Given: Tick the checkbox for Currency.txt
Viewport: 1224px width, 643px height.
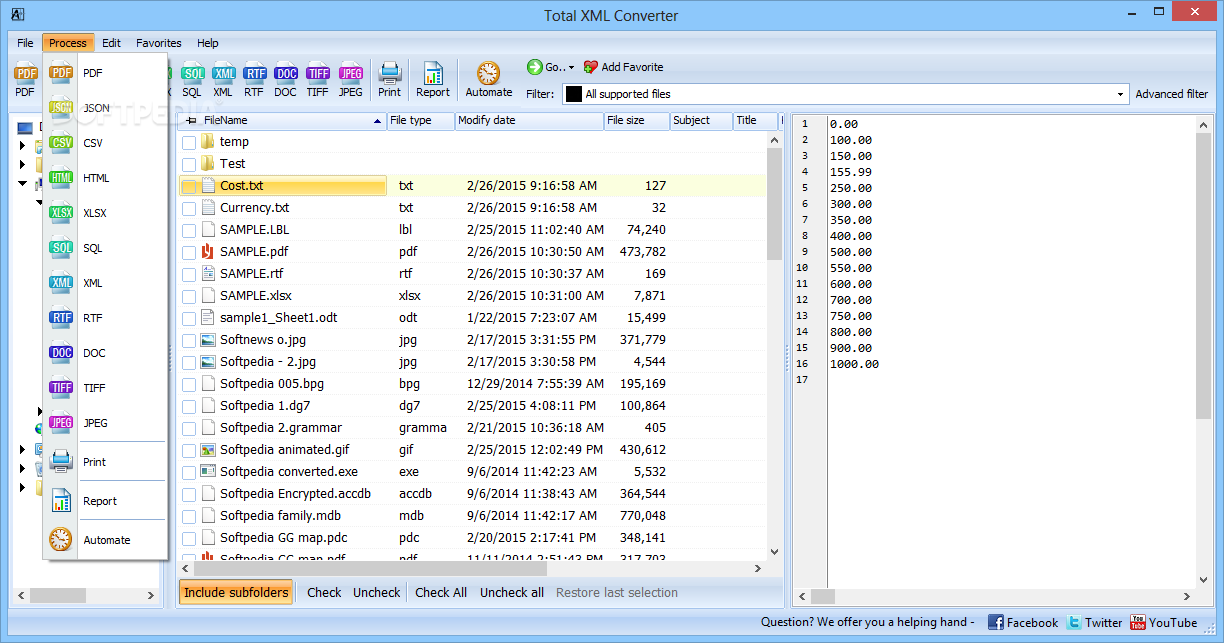Looking at the screenshot, I should (189, 209).
